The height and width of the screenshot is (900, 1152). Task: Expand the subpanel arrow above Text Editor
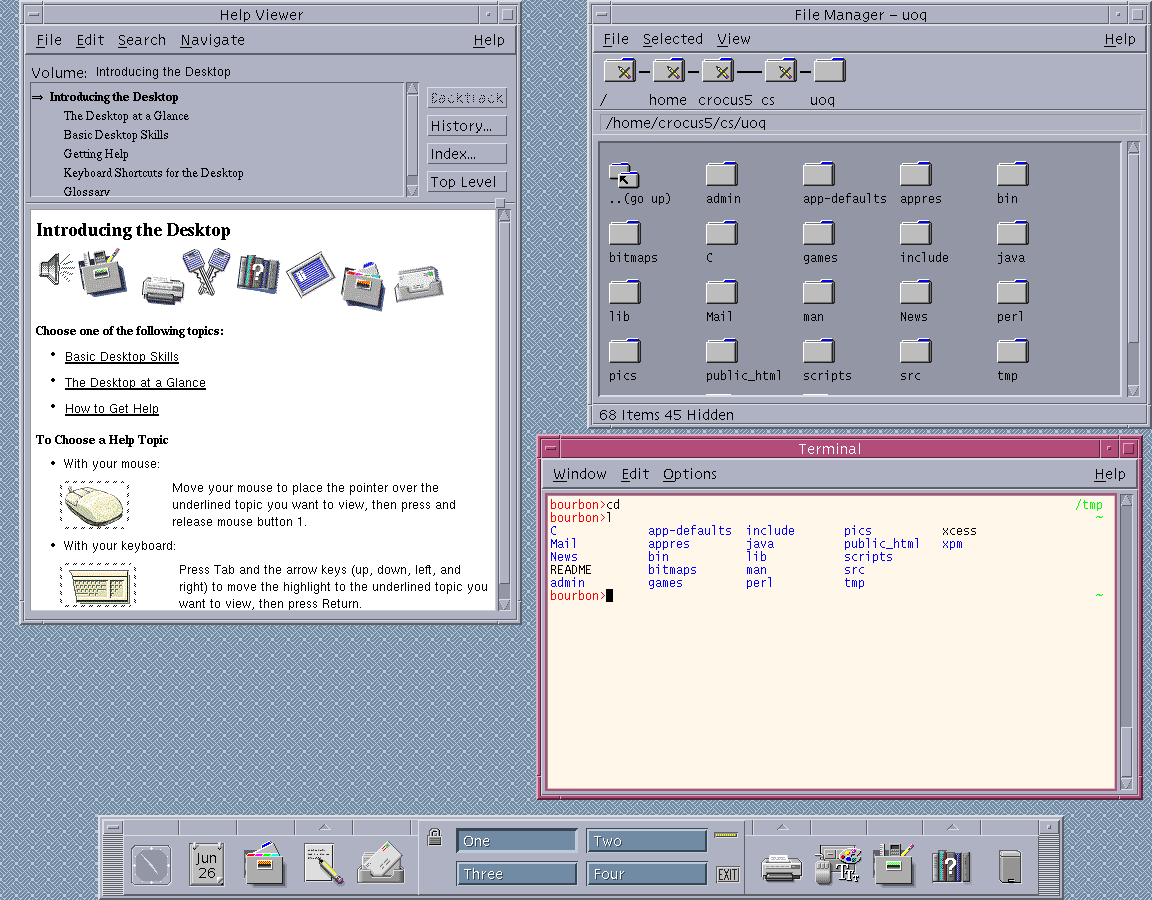click(323, 827)
